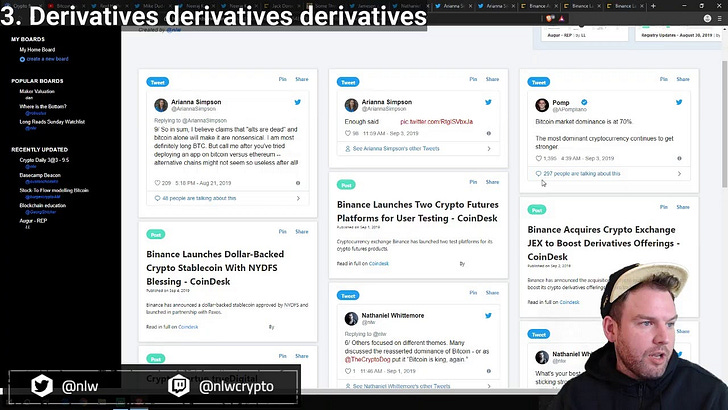The image size is (728, 410).
Task: Share the Binance Two Crypto Futures post
Action: [492, 182]
